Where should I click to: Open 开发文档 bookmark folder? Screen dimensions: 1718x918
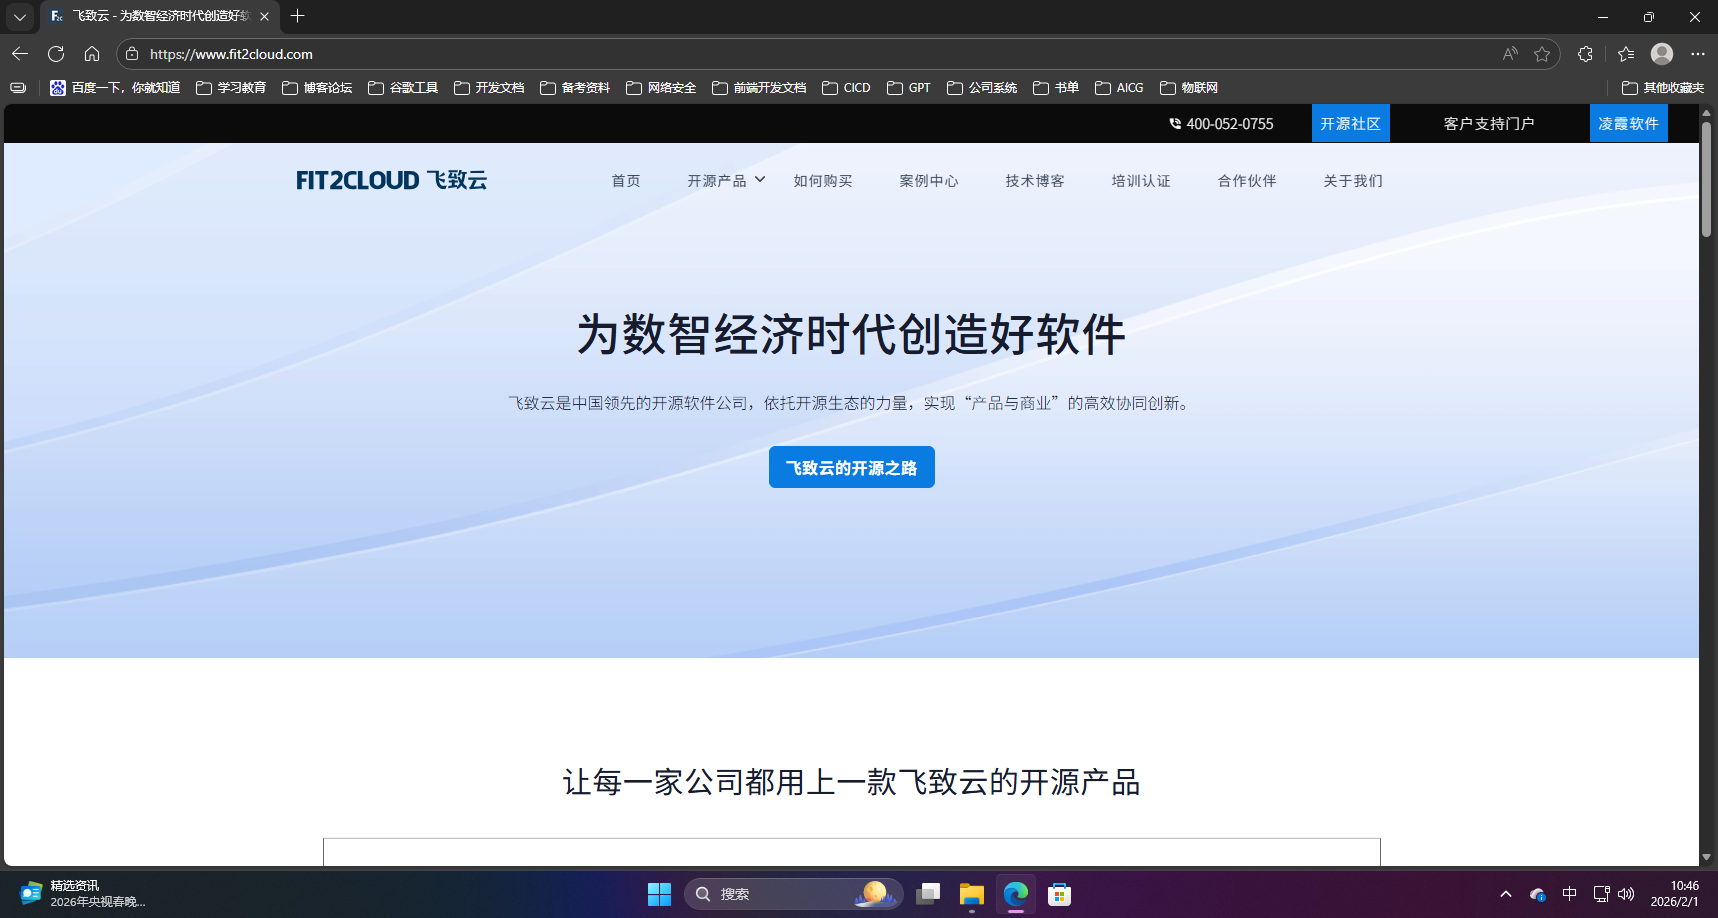[489, 88]
